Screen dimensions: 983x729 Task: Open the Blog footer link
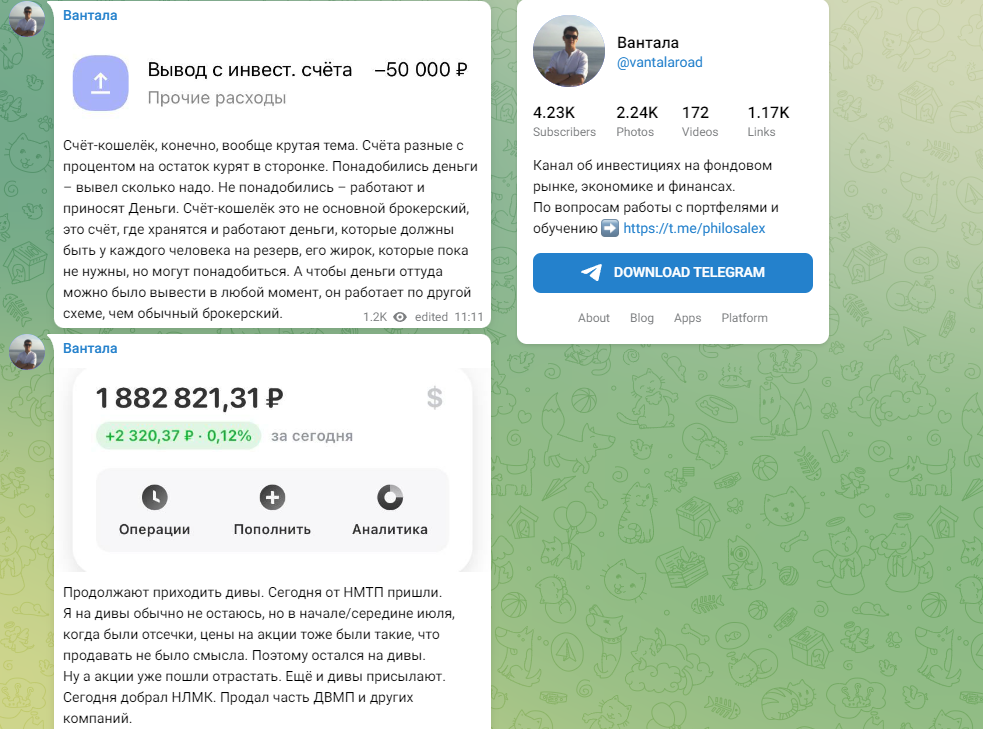pos(642,318)
